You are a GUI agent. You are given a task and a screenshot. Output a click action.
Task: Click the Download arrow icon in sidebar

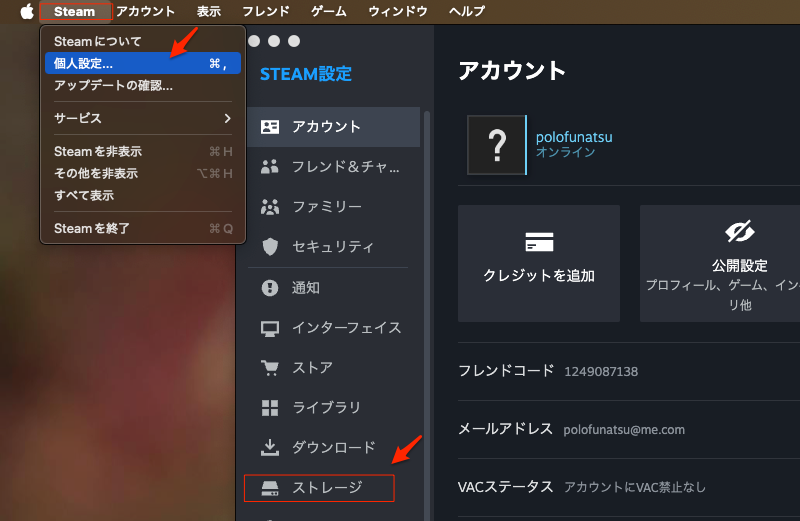pyautogui.click(x=270, y=447)
